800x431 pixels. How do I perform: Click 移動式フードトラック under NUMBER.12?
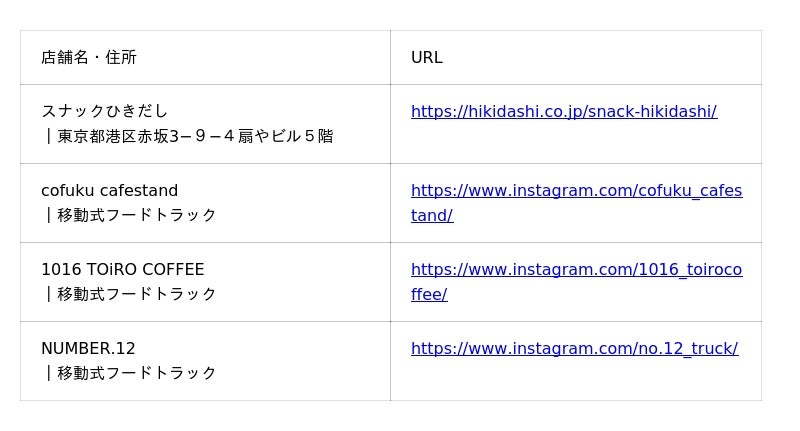pos(136,373)
